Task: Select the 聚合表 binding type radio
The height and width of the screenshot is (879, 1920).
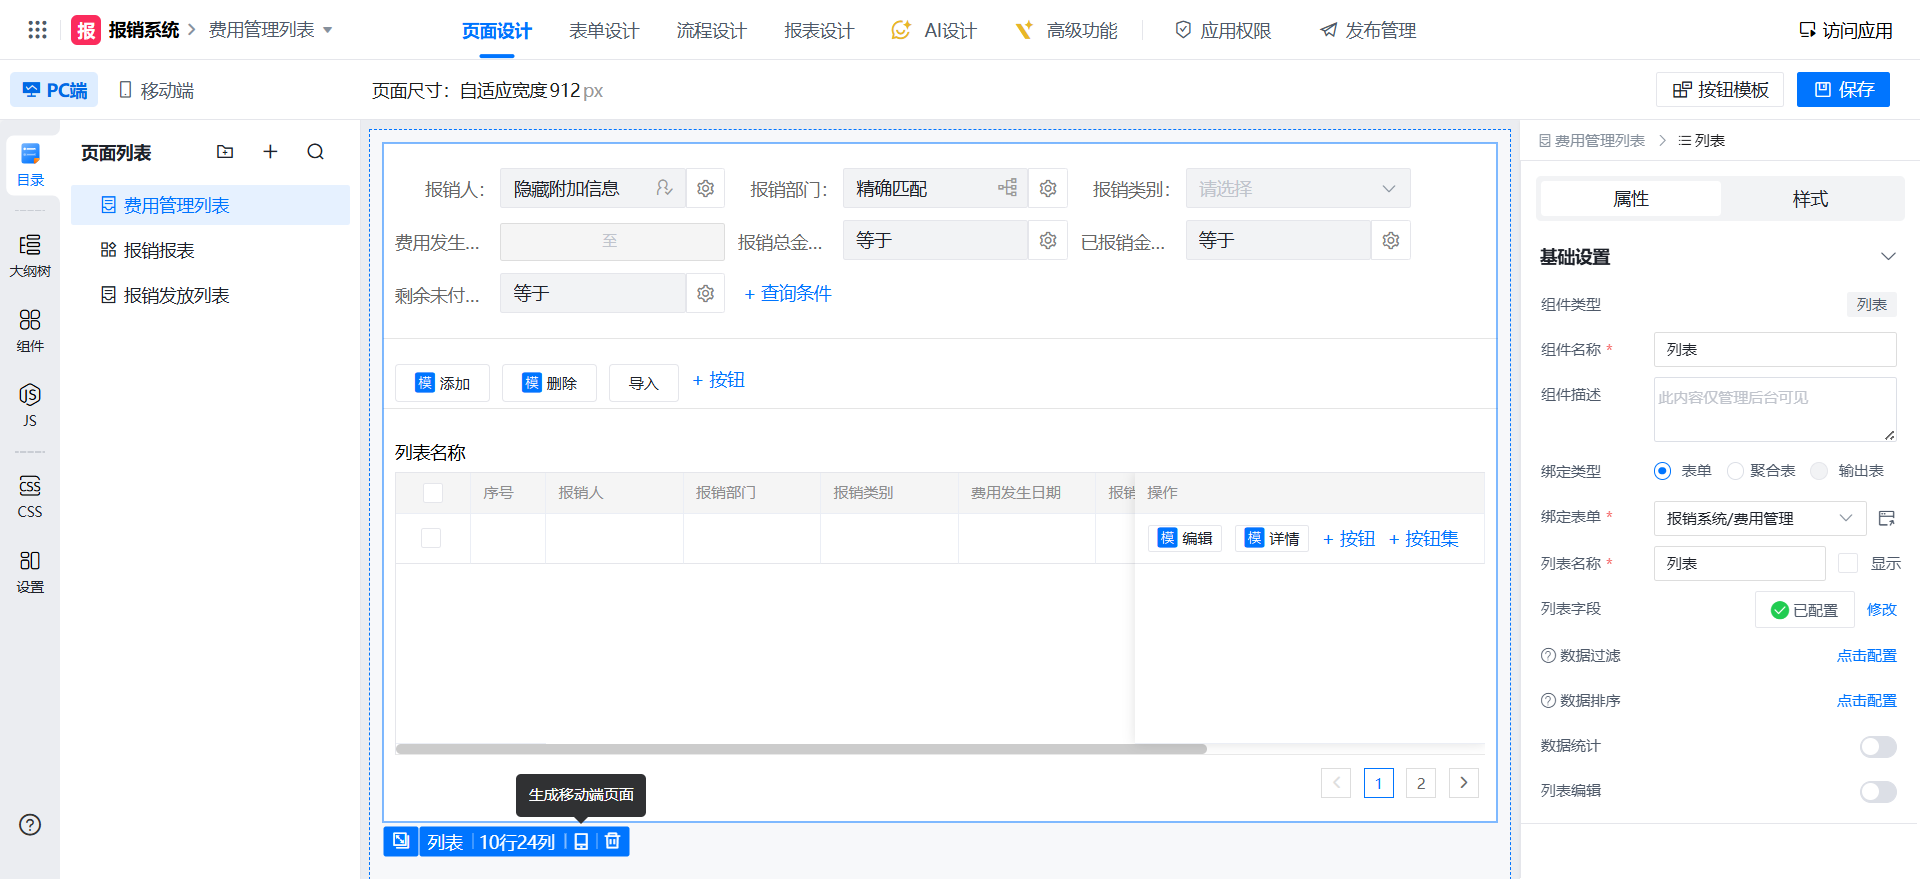Action: tap(1736, 471)
